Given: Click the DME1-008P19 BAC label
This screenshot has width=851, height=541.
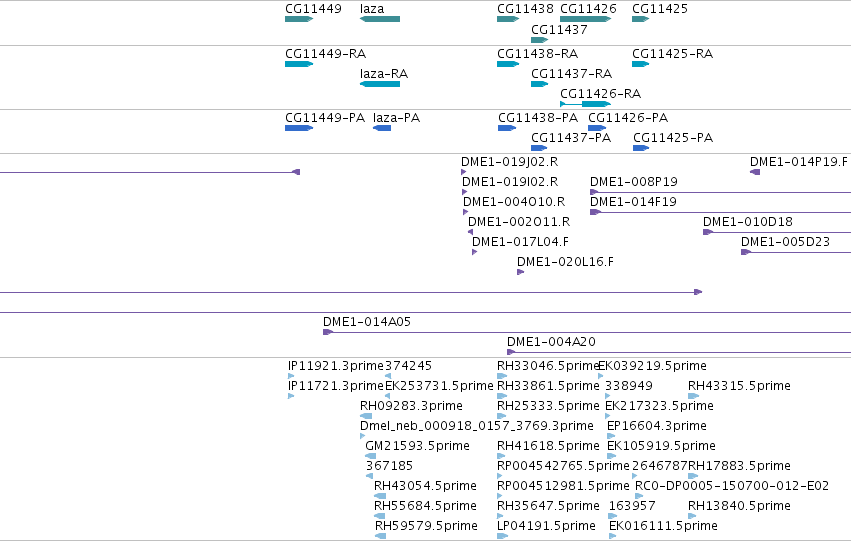Looking at the screenshot, I should tap(634, 182).
